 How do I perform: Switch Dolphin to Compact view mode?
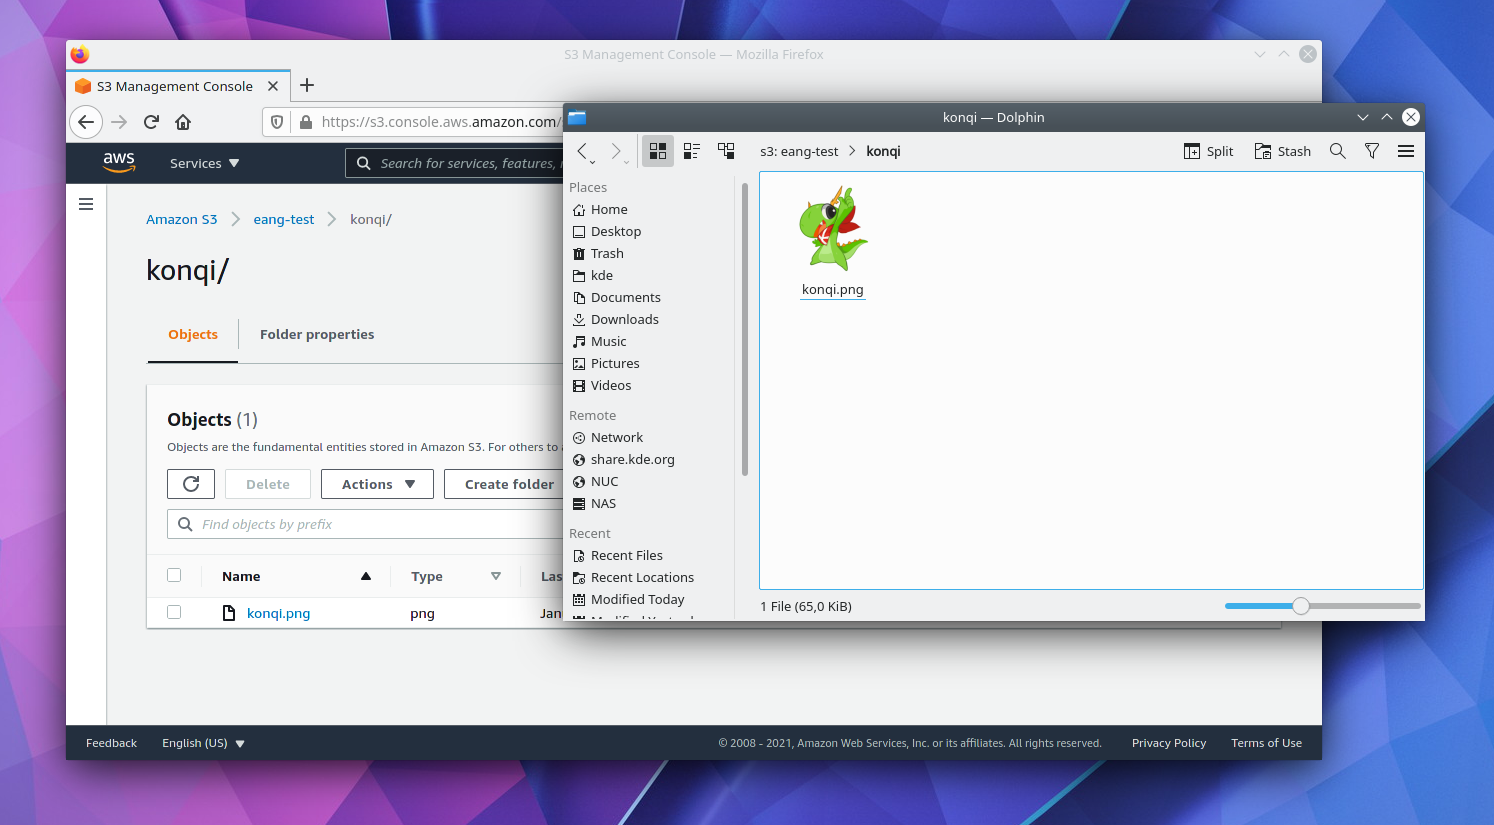click(x=691, y=151)
